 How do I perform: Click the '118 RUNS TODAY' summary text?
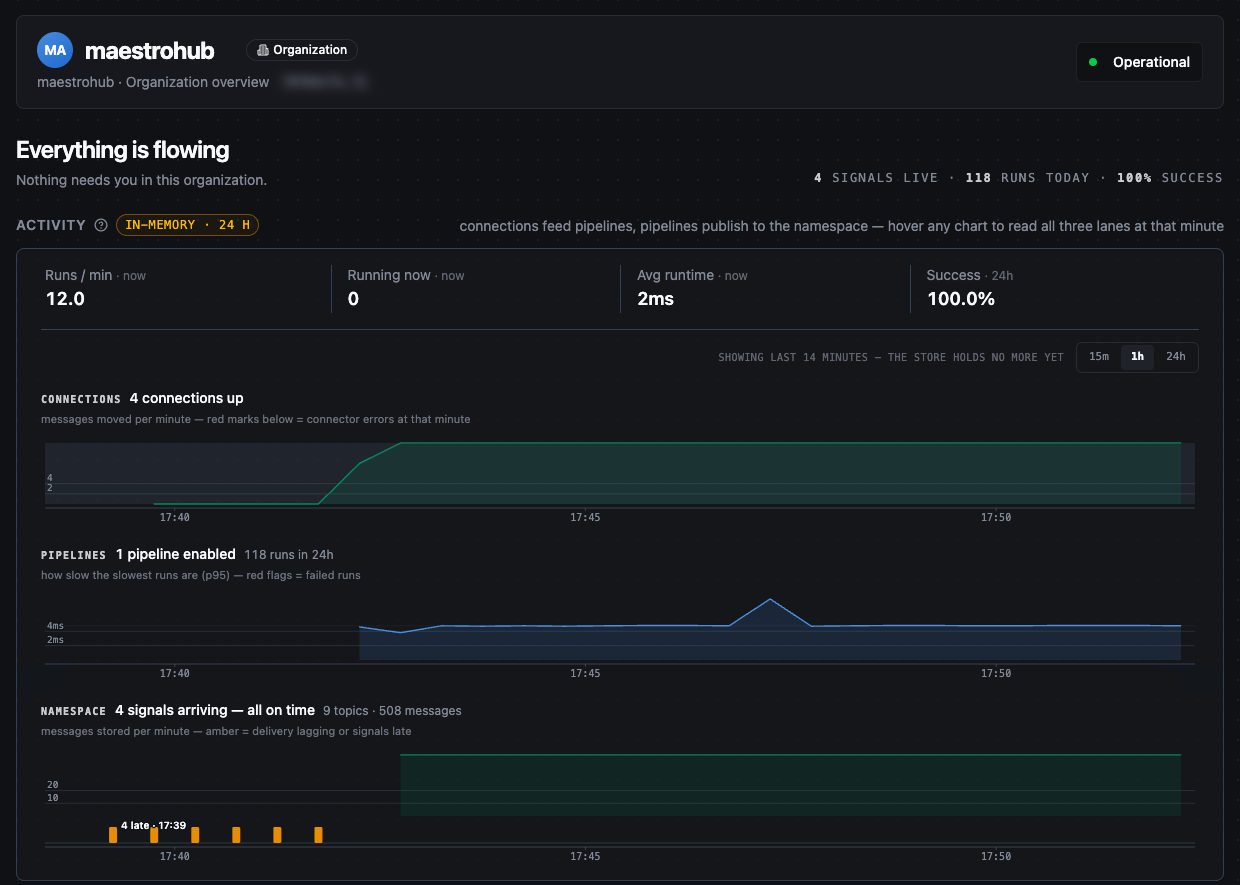pyautogui.click(x=1027, y=178)
